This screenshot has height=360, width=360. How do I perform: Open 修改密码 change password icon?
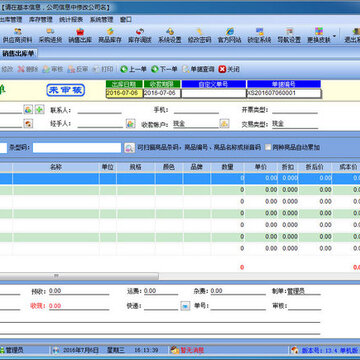tap(199, 35)
